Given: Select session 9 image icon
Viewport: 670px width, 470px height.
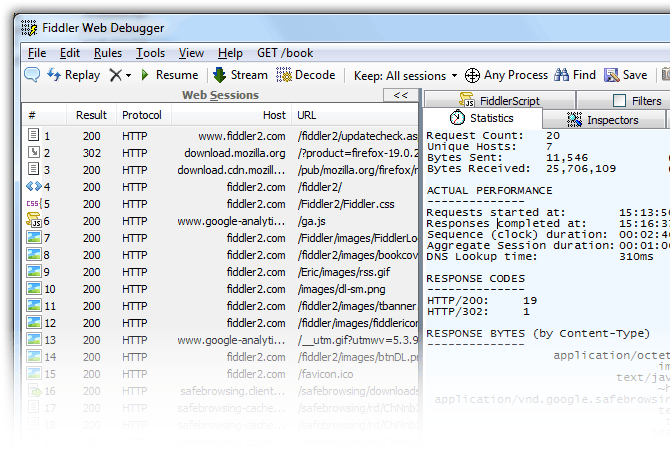Looking at the screenshot, I should [34, 271].
